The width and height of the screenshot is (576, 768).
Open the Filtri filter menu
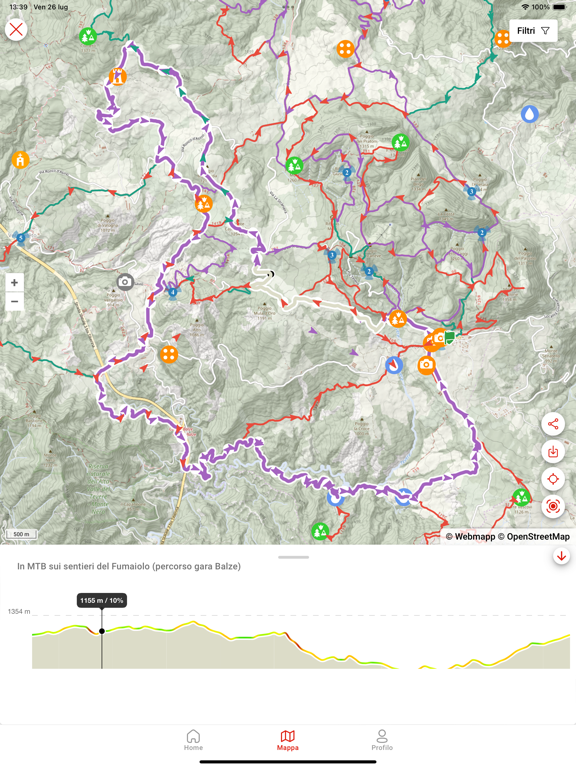533,31
